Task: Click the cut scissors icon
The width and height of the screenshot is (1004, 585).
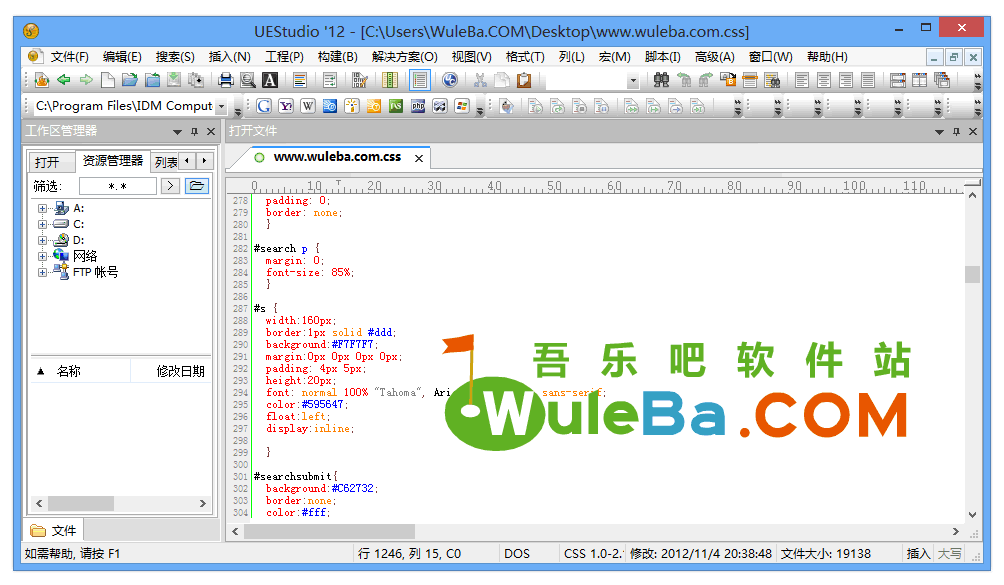Action: (480, 80)
